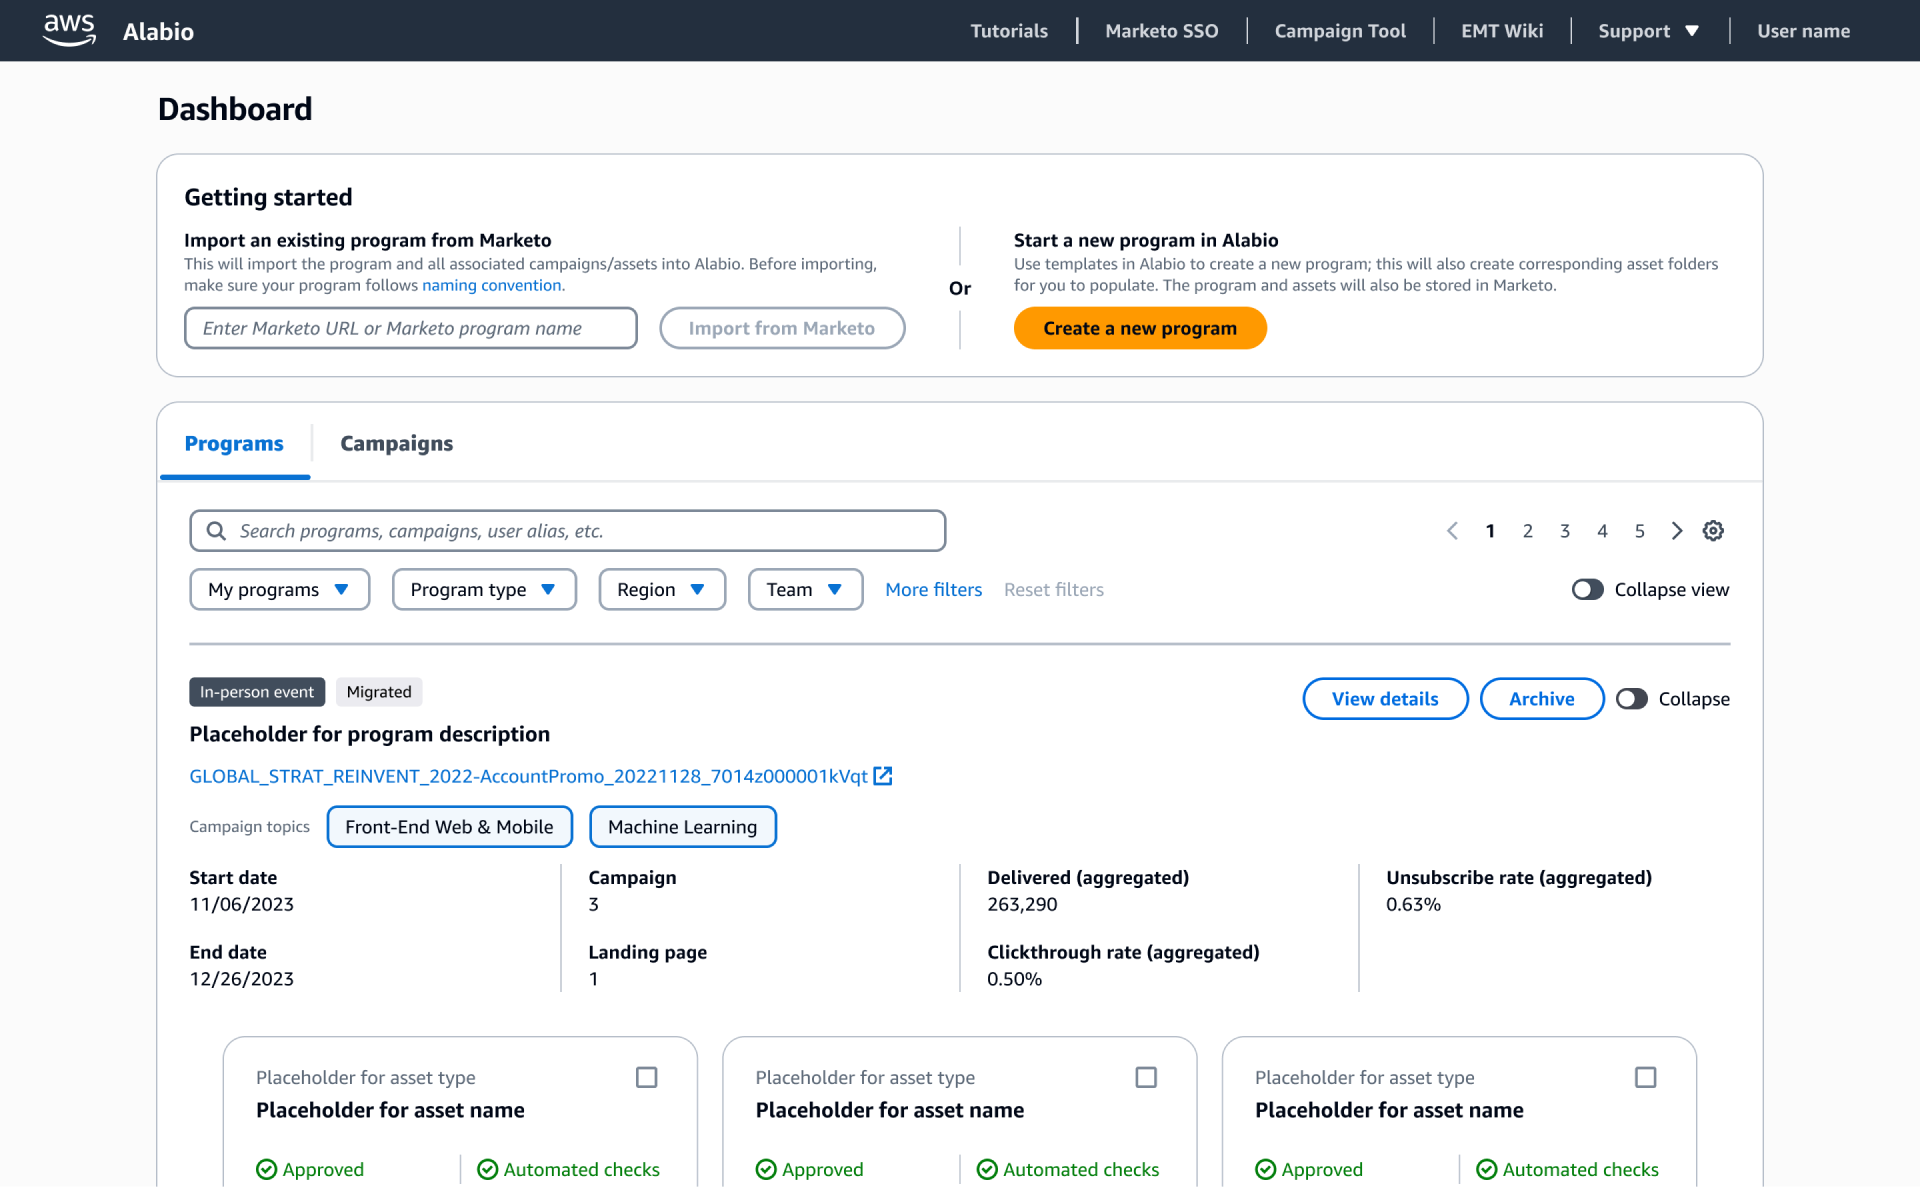Switch to the Campaigns tab
The width and height of the screenshot is (1920, 1187).
pyautogui.click(x=396, y=443)
